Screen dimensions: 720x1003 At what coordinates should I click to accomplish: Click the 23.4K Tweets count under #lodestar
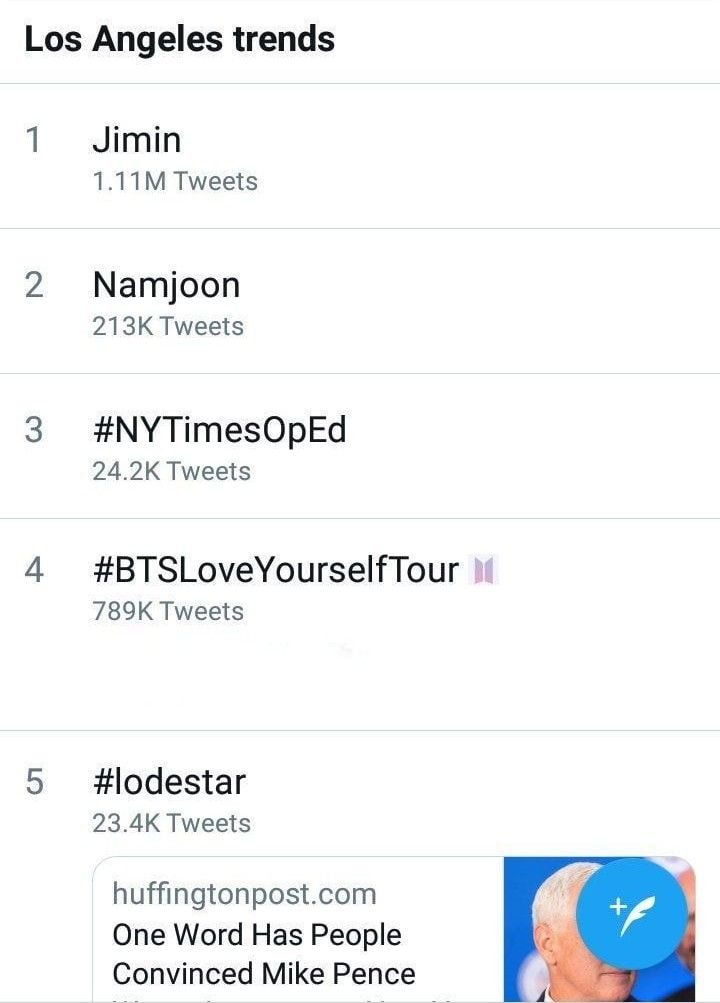pos(171,823)
